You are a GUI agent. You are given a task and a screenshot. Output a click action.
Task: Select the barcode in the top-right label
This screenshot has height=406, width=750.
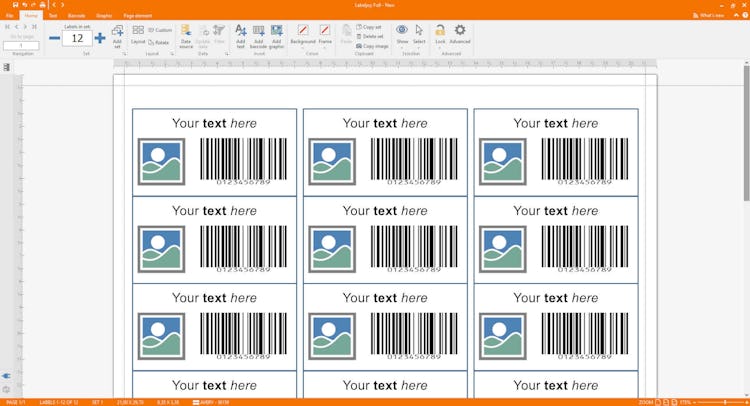click(585, 161)
